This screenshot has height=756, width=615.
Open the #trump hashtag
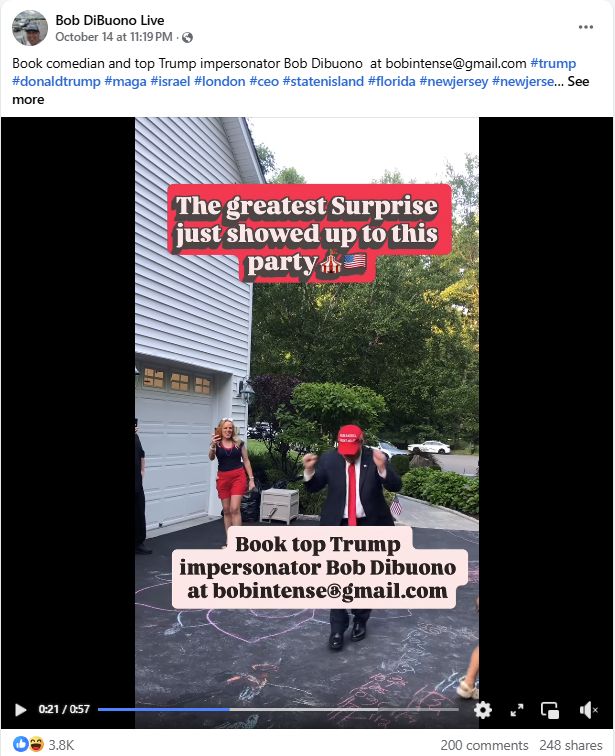(553, 63)
